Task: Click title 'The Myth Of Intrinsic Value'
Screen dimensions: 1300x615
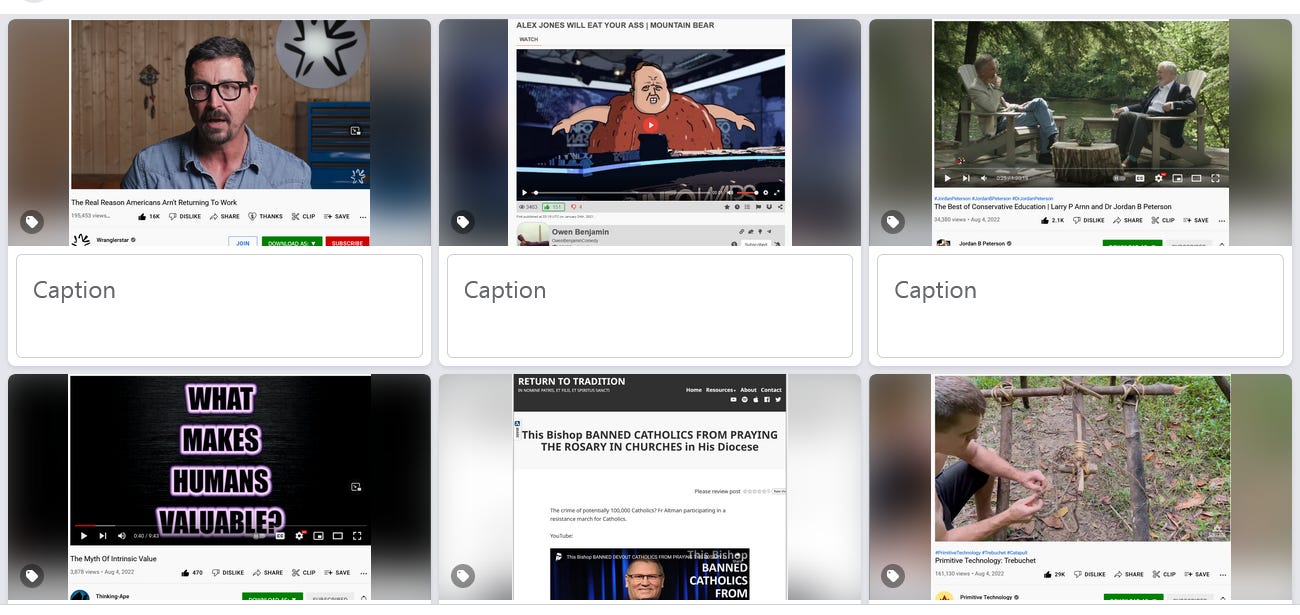Action: 113,559
